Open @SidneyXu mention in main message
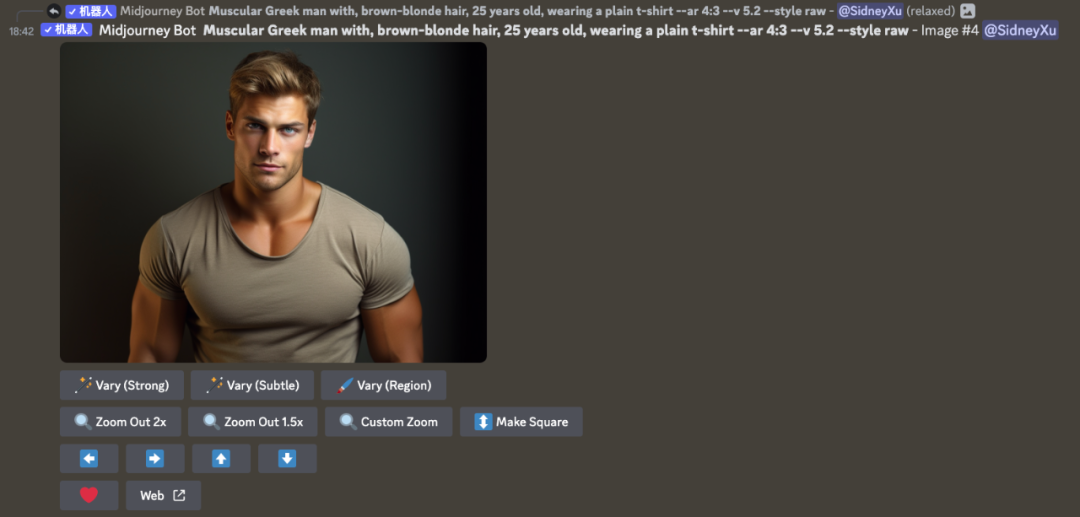Screen dimensions: 1080x517 [x=1020, y=30]
